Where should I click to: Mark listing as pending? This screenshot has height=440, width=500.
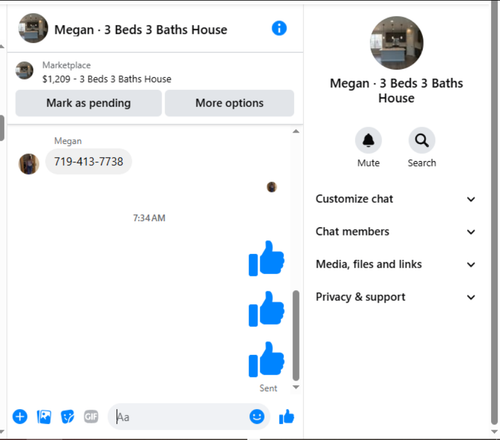pyautogui.click(x=89, y=103)
